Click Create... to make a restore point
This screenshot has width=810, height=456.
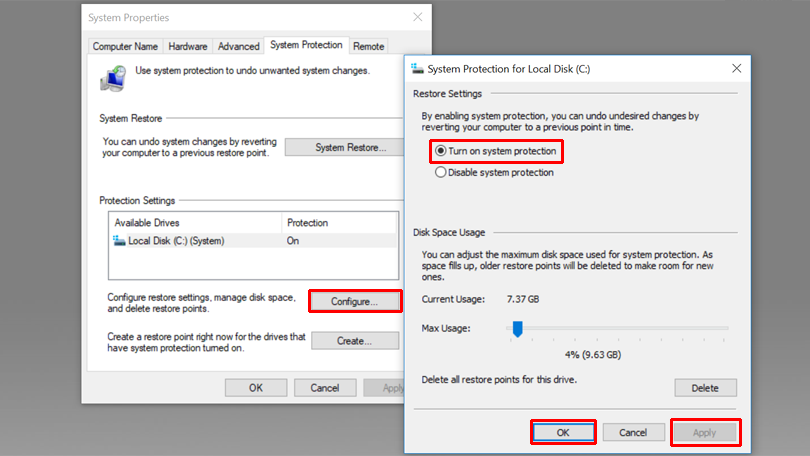[x=354, y=341]
